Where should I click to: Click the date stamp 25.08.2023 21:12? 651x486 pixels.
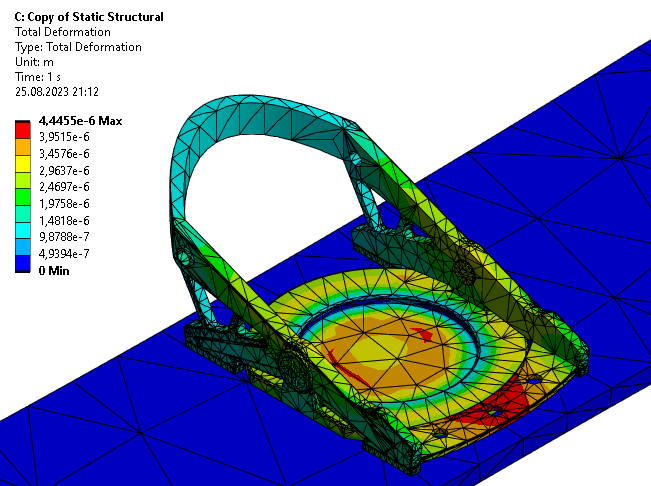coord(57,92)
